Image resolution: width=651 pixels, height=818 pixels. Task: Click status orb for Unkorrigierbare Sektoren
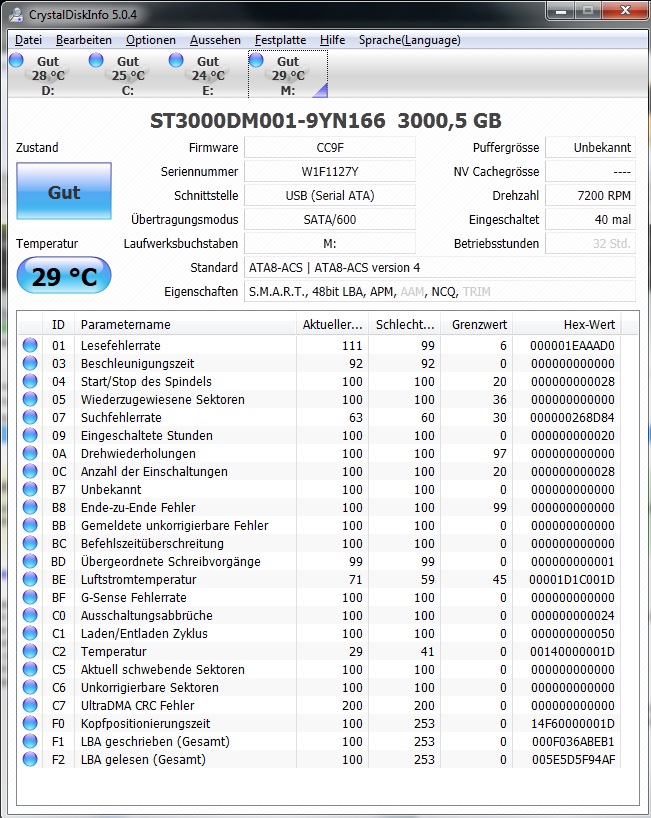[x=30, y=687]
